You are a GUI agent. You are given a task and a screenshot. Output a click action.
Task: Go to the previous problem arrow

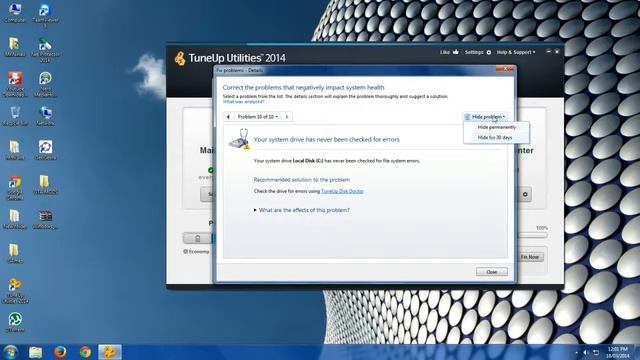click(228, 117)
